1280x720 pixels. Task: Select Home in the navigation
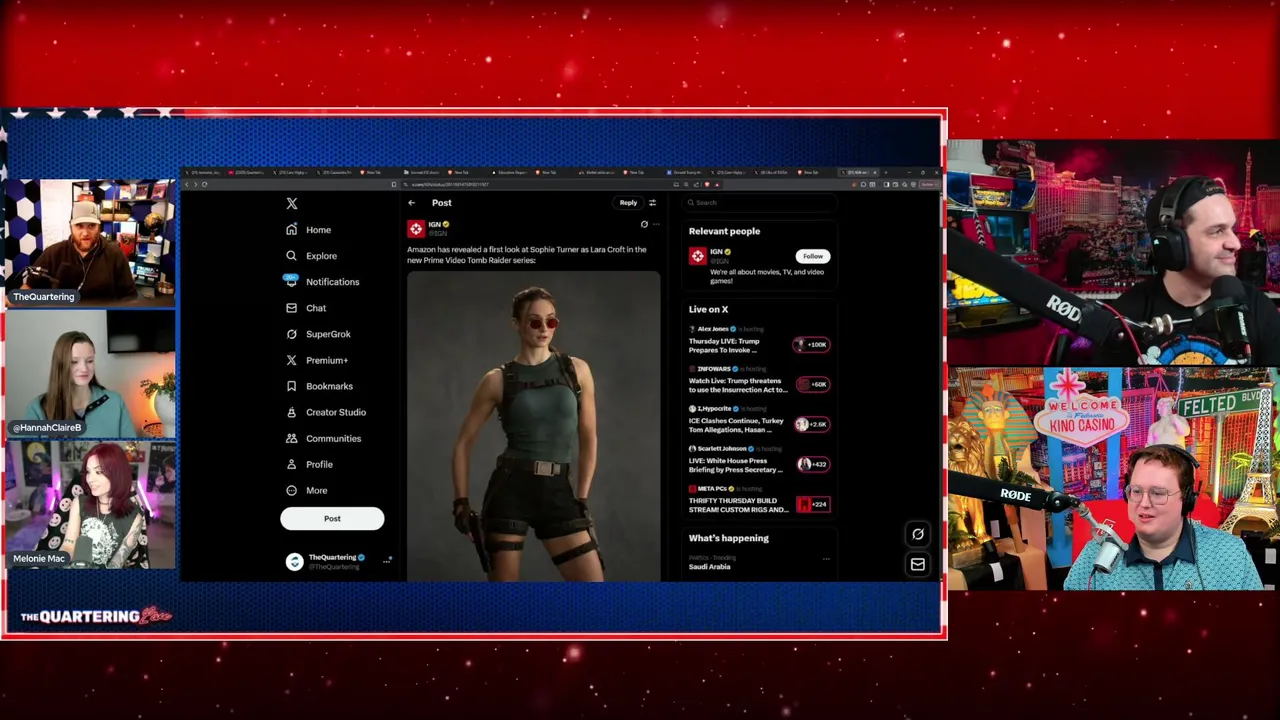[x=318, y=230]
